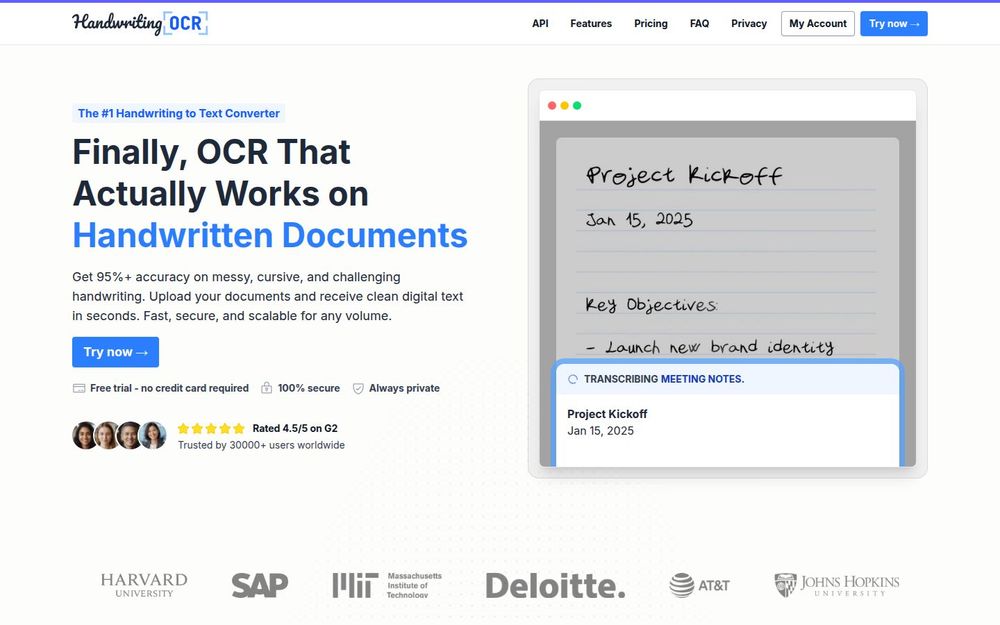Click the Harvard University logo

click(144, 585)
